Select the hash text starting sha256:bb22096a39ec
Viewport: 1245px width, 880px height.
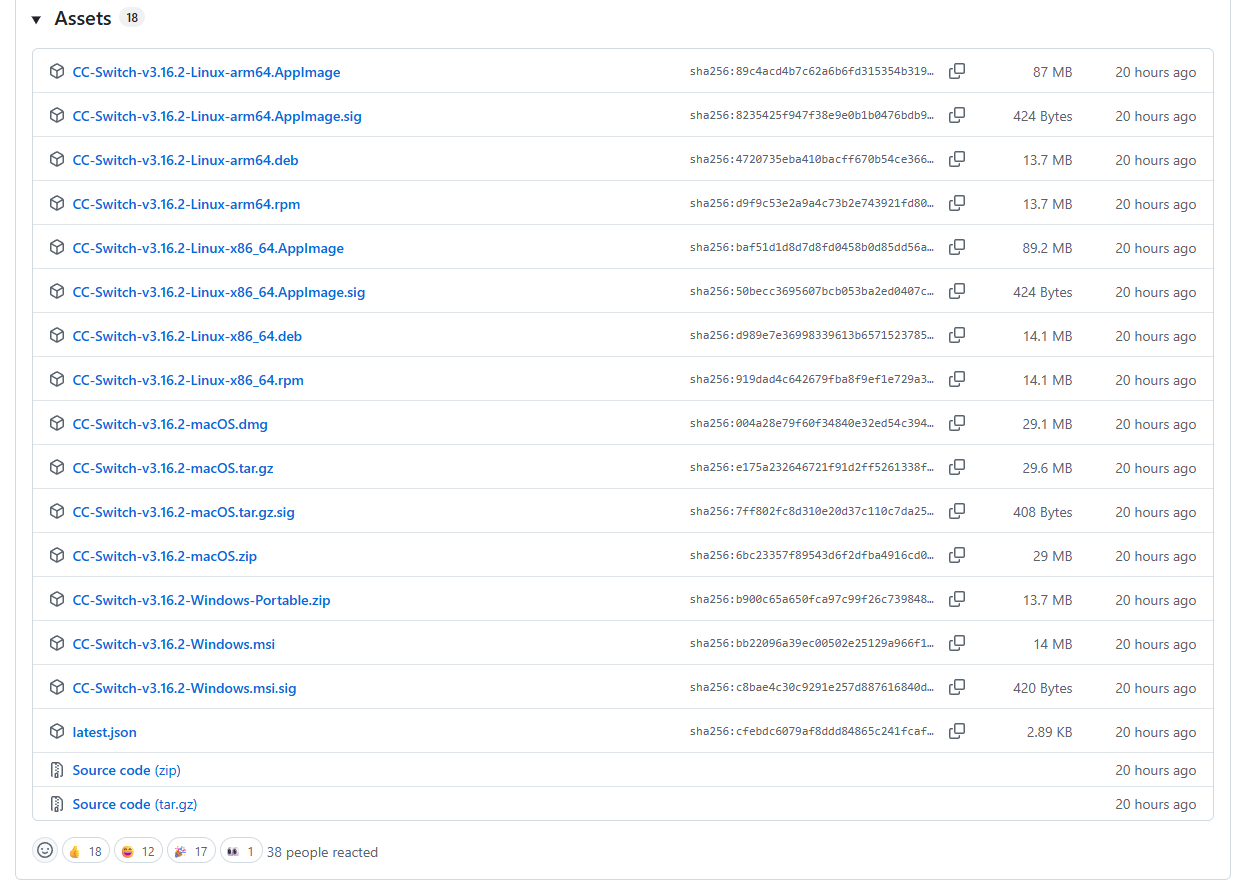click(813, 644)
